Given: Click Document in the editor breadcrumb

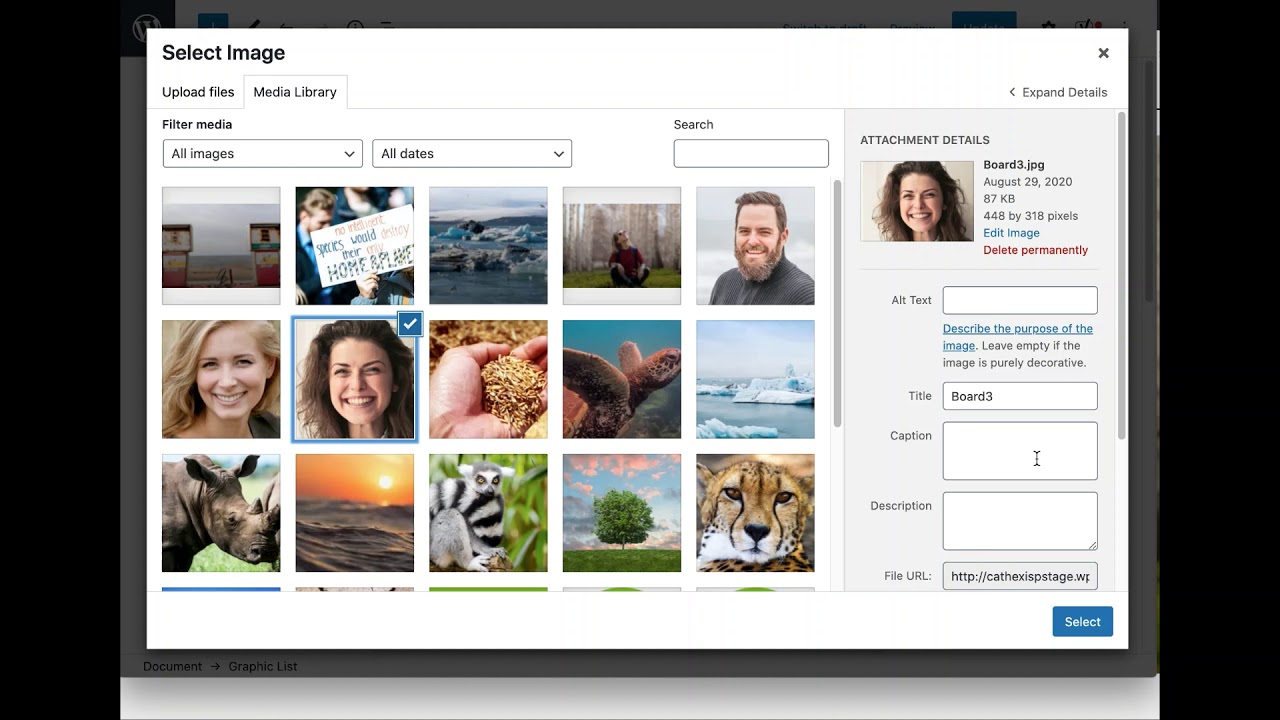Looking at the screenshot, I should tap(172, 666).
